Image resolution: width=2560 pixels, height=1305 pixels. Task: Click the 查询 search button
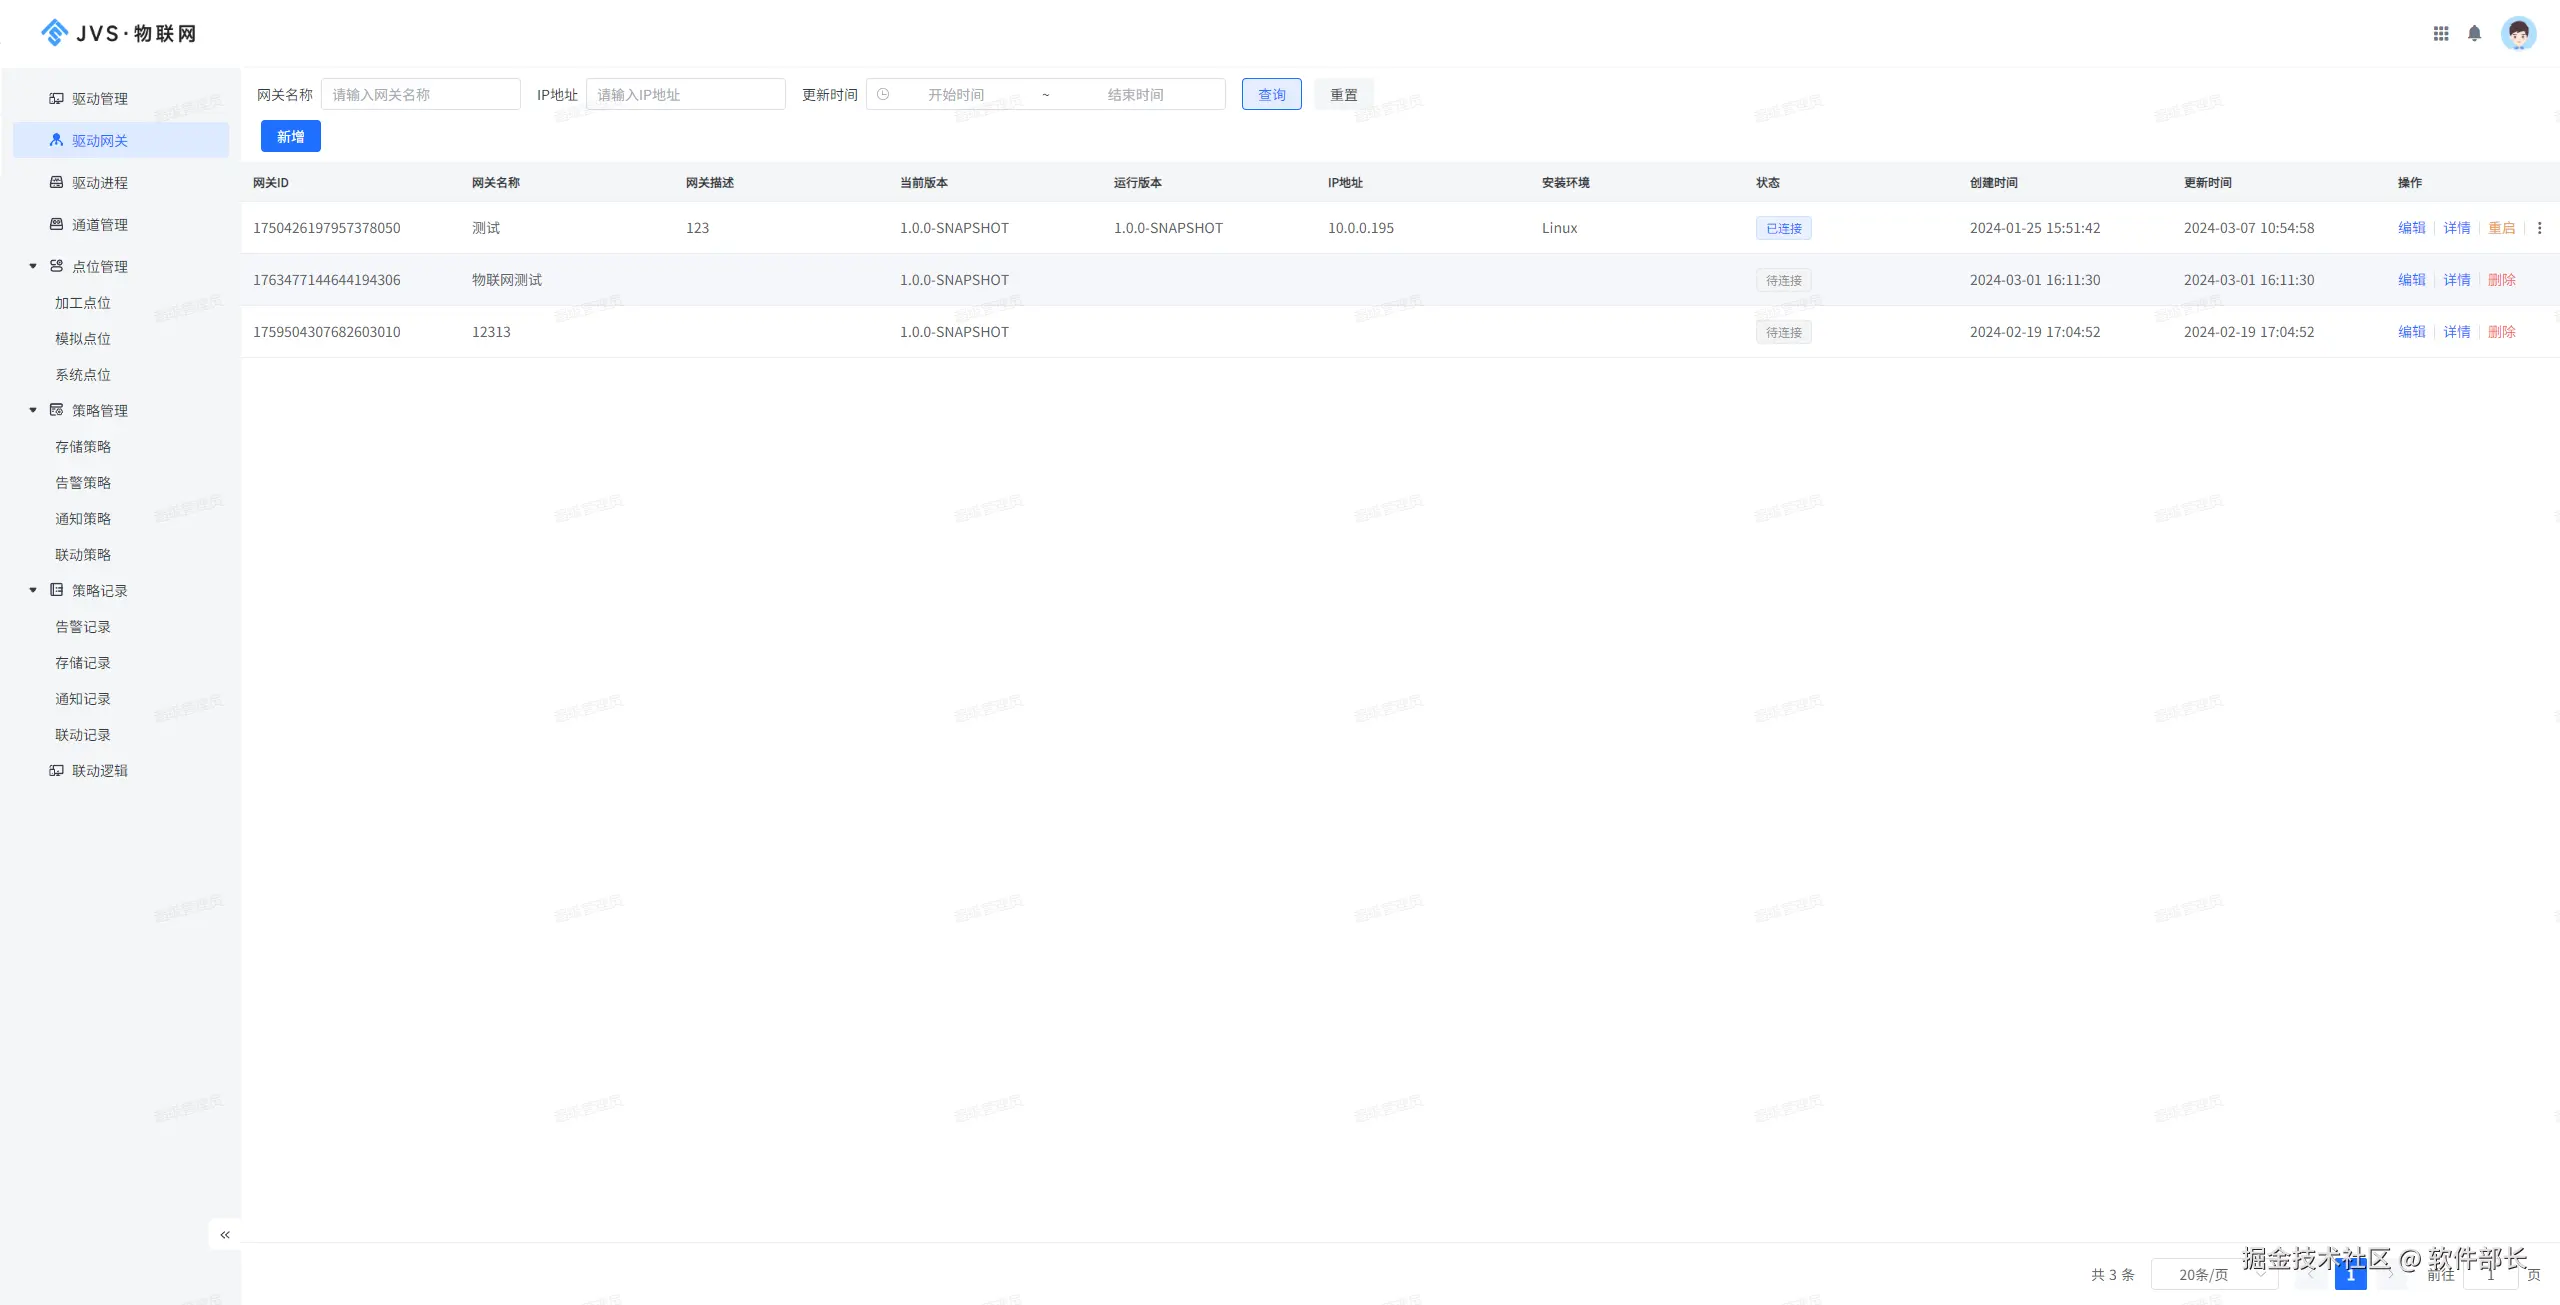pyautogui.click(x=1271, y=94)
